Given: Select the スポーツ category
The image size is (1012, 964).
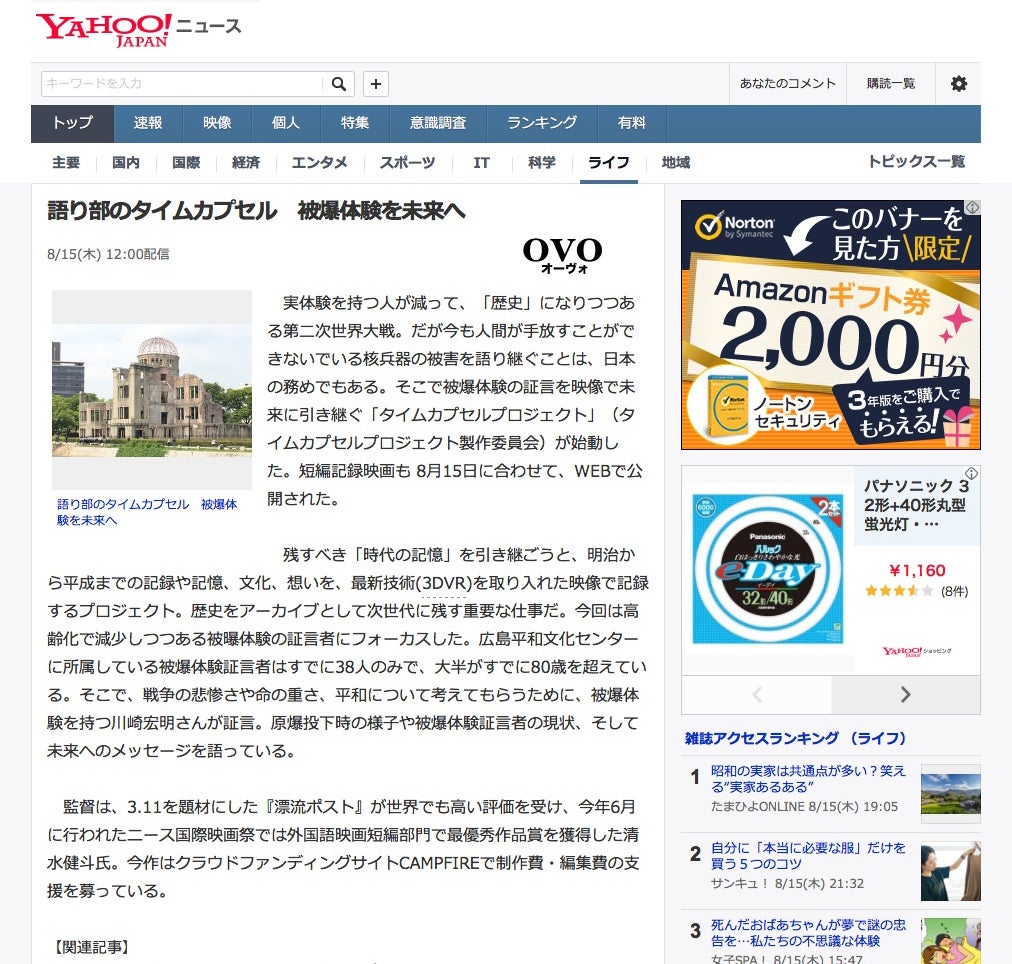Looking at the screenshot, I should [407, 163].
